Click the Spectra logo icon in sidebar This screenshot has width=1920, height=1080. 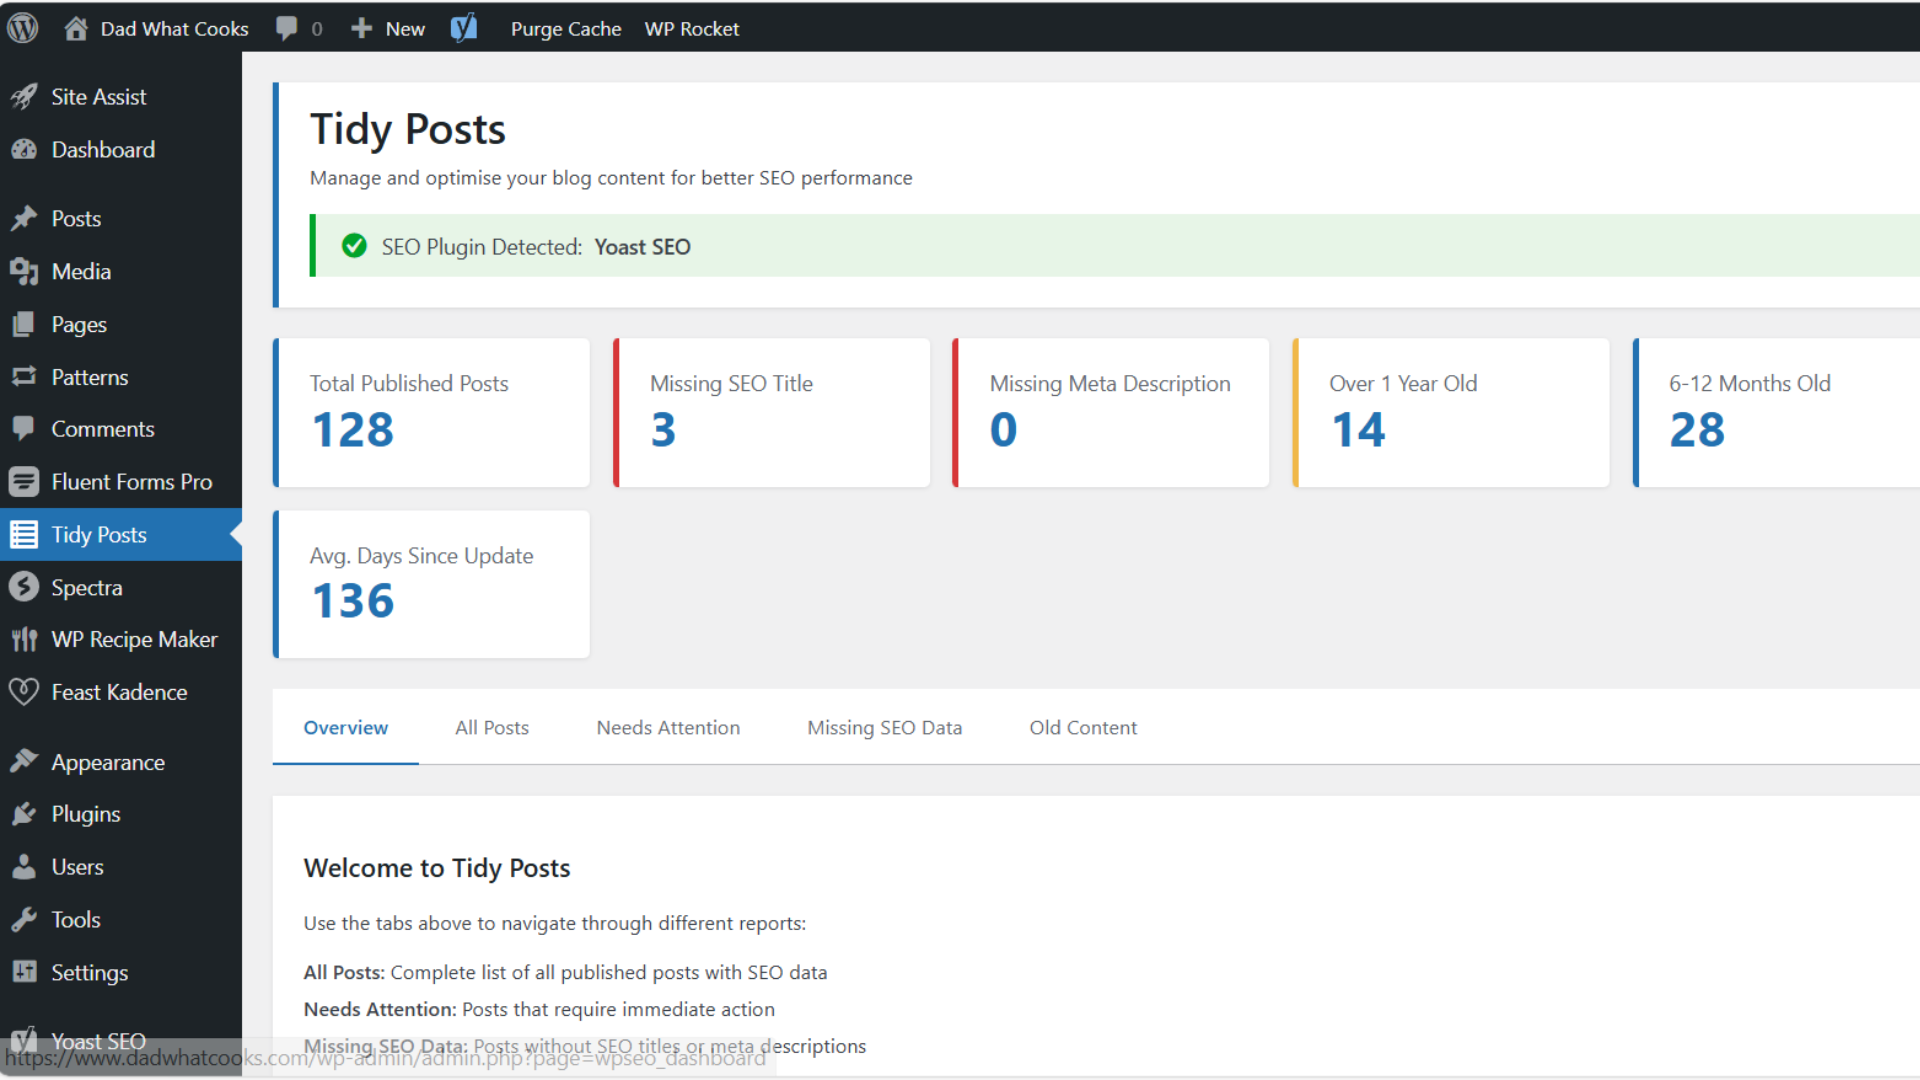24,587
